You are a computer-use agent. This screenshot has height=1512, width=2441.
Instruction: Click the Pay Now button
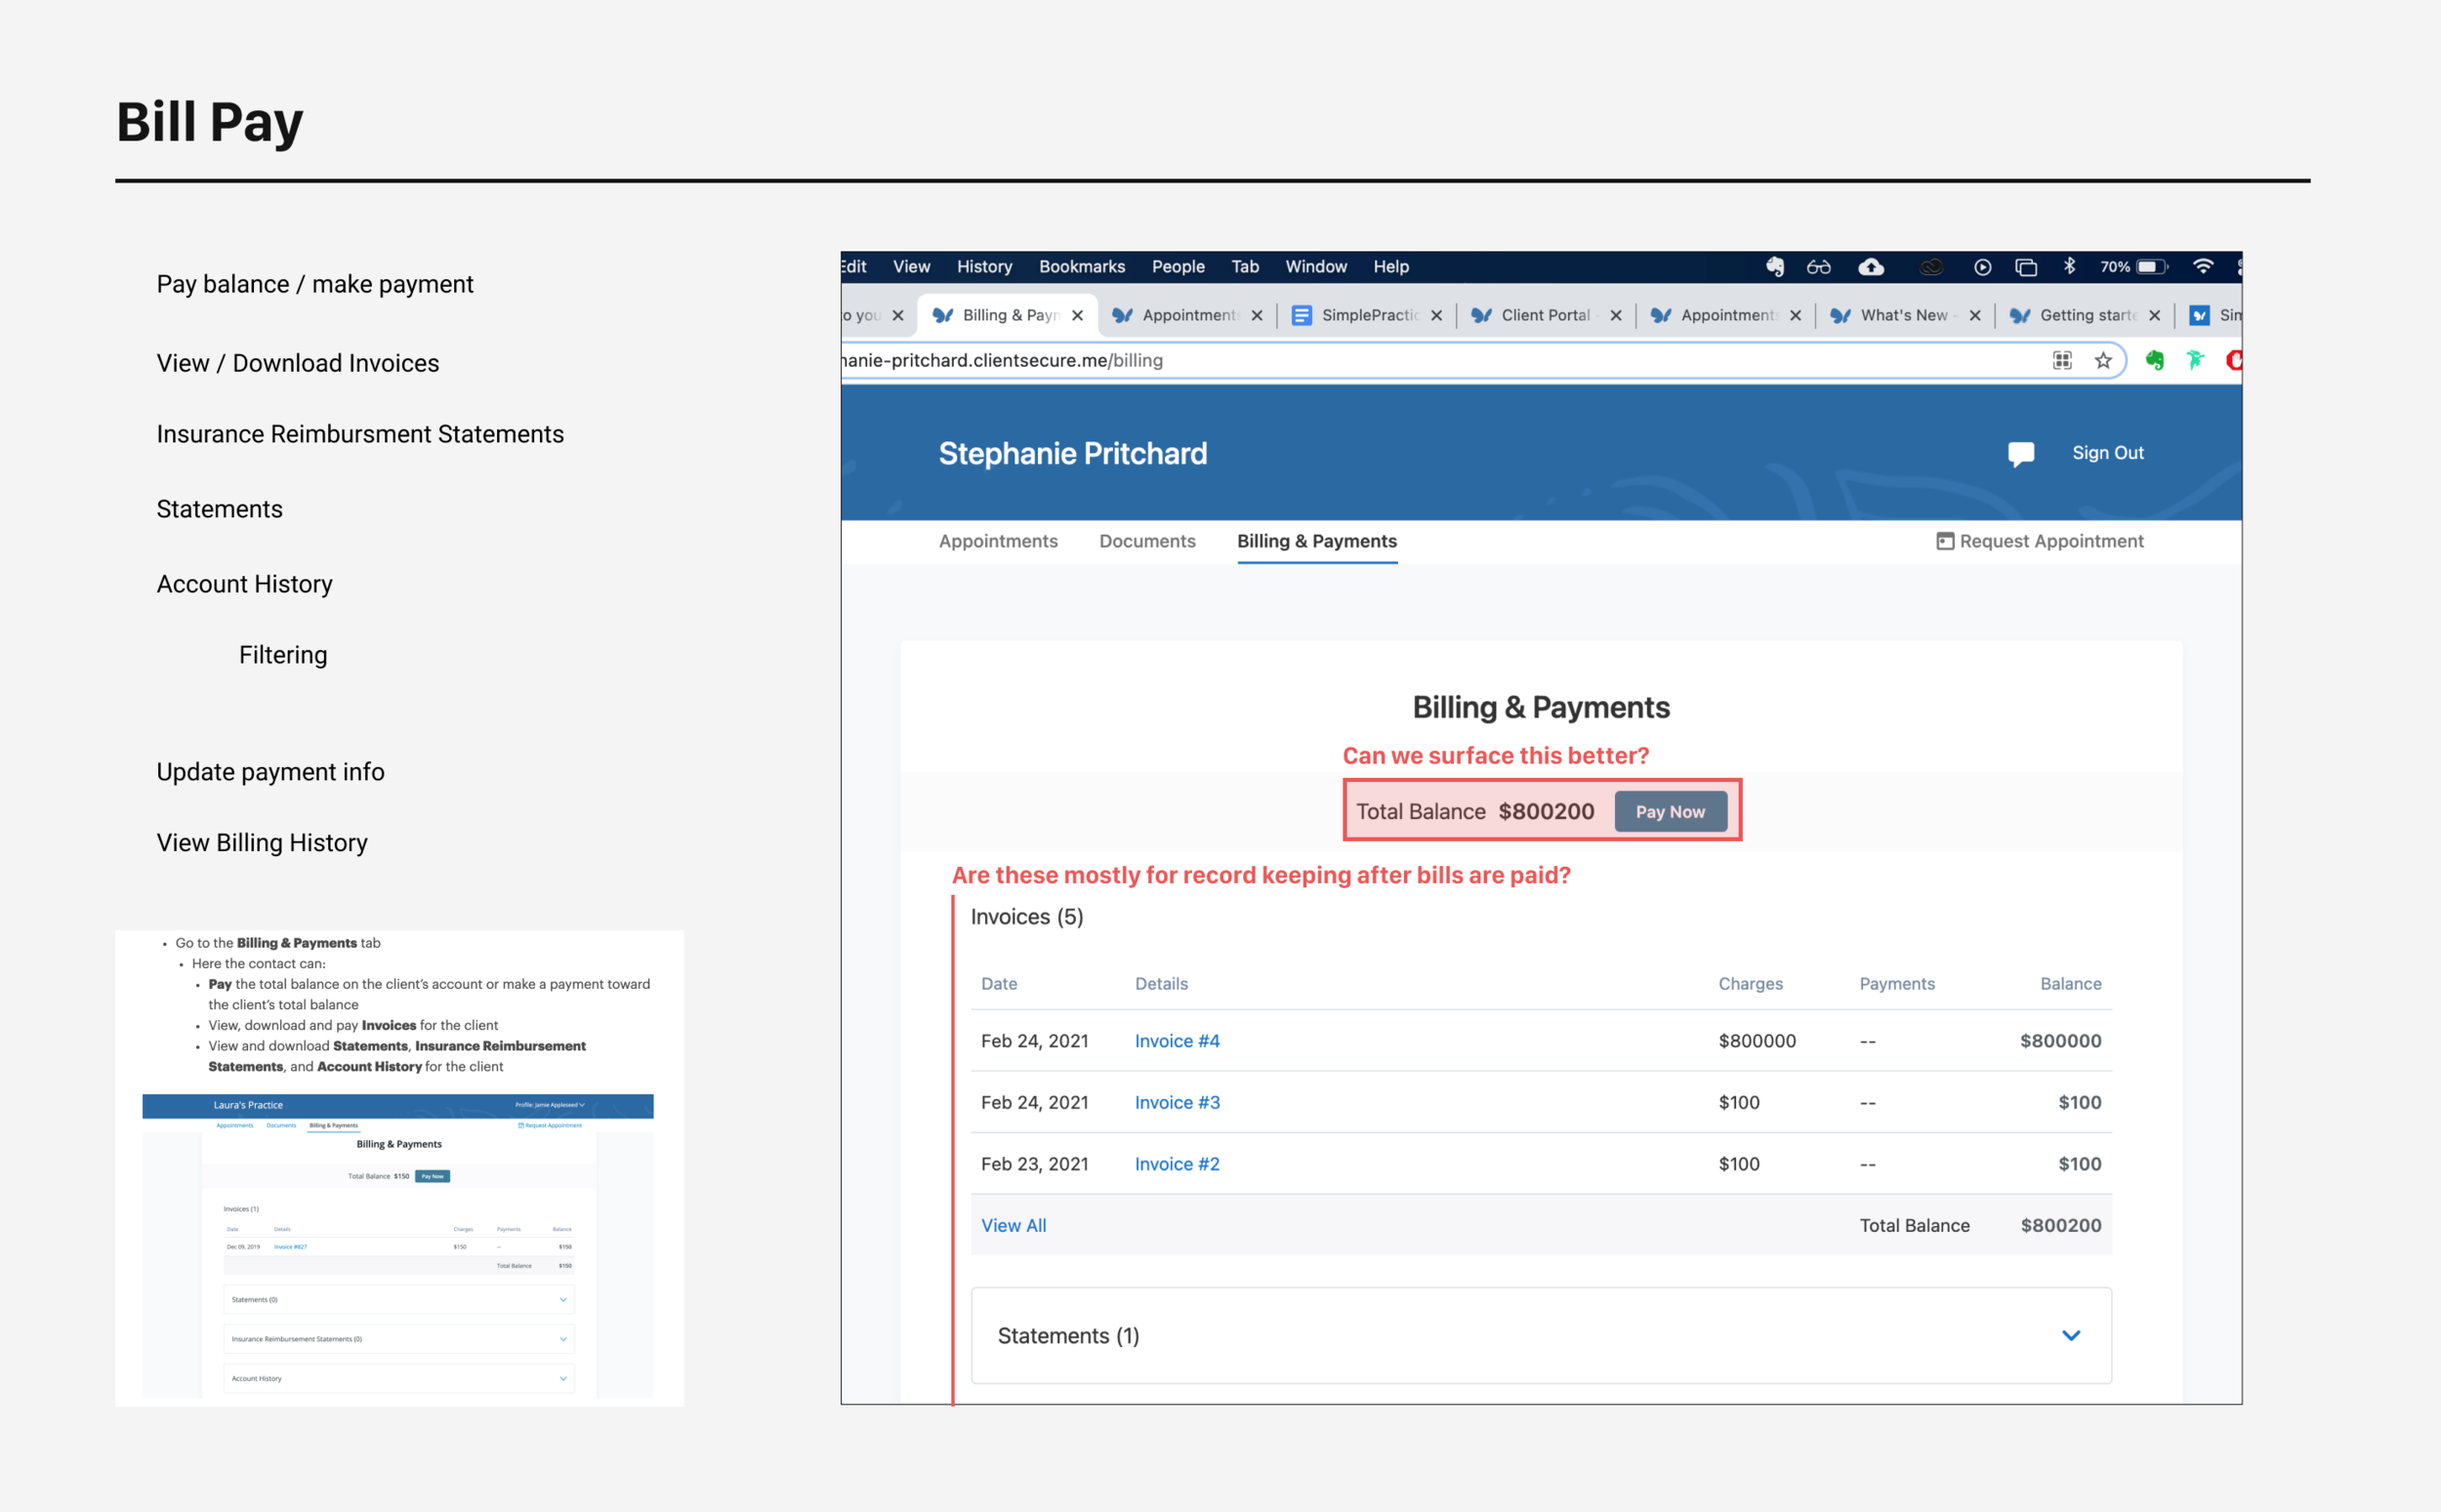coord(1670,811)
